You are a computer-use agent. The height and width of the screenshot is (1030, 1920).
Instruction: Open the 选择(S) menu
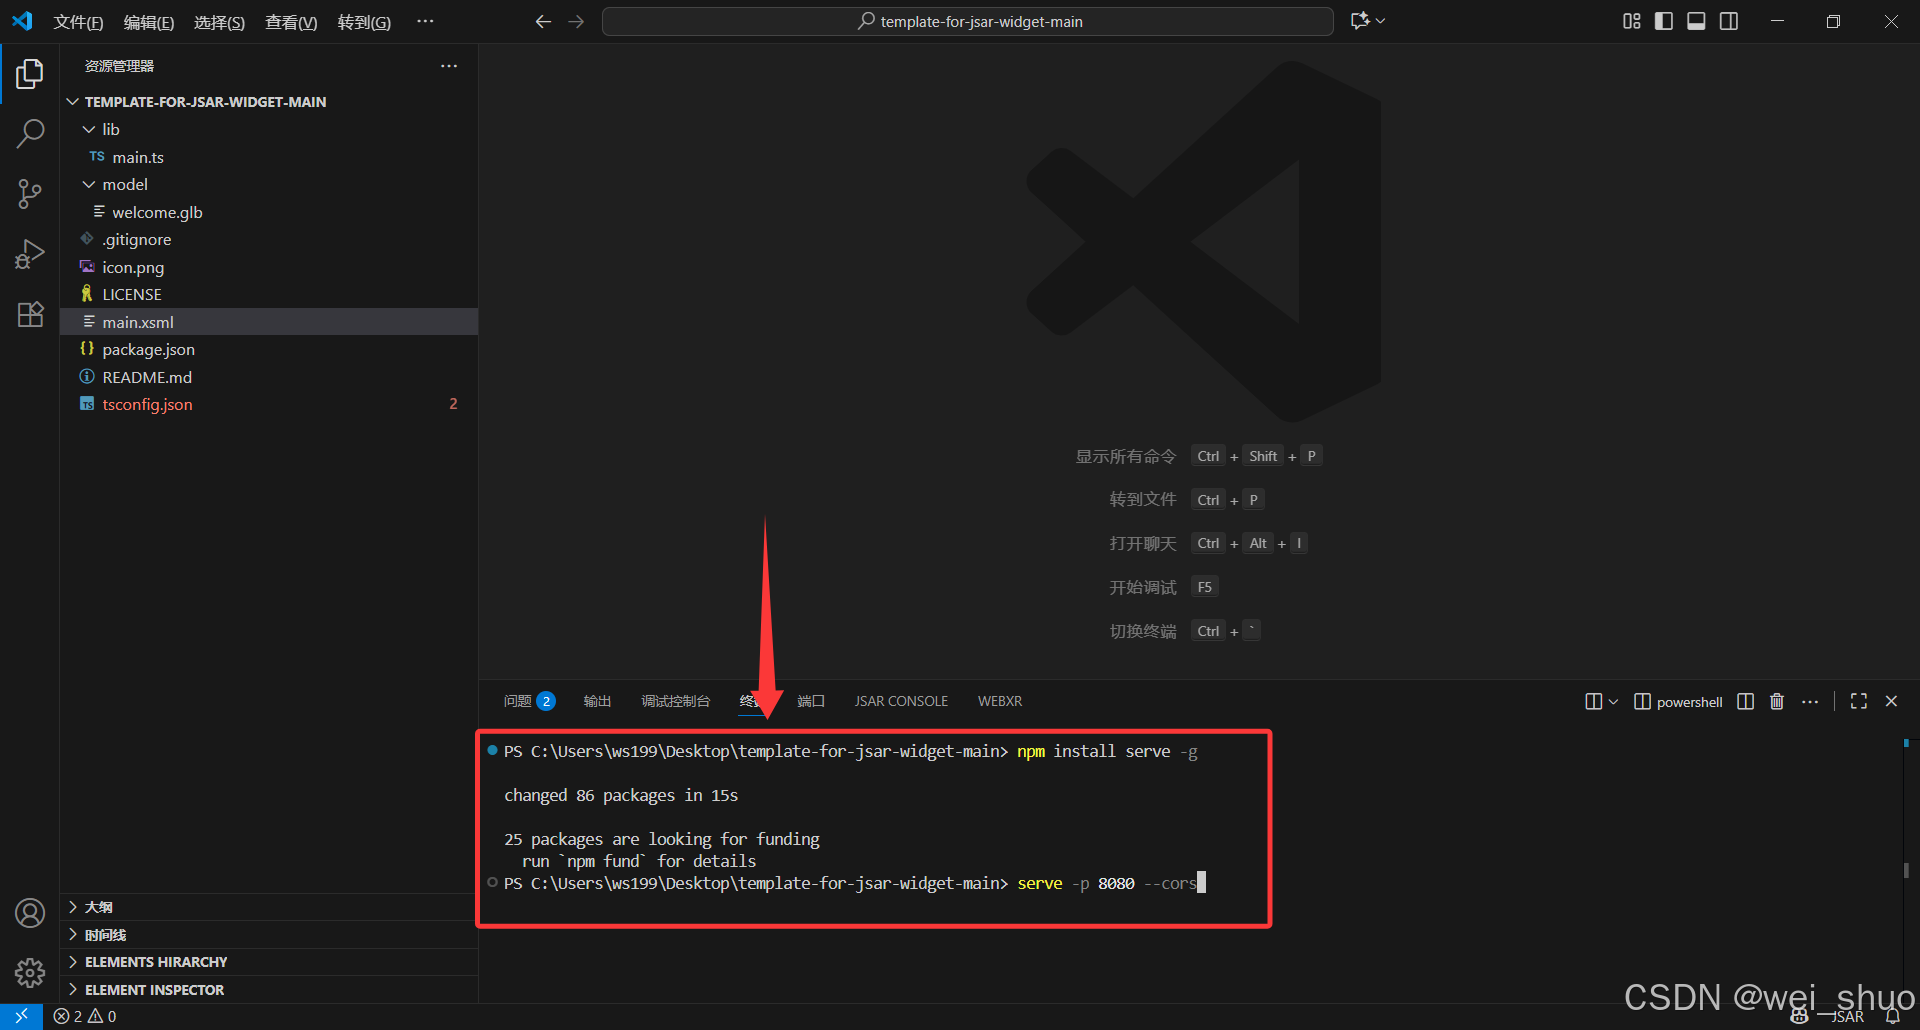tap(219, 22)
